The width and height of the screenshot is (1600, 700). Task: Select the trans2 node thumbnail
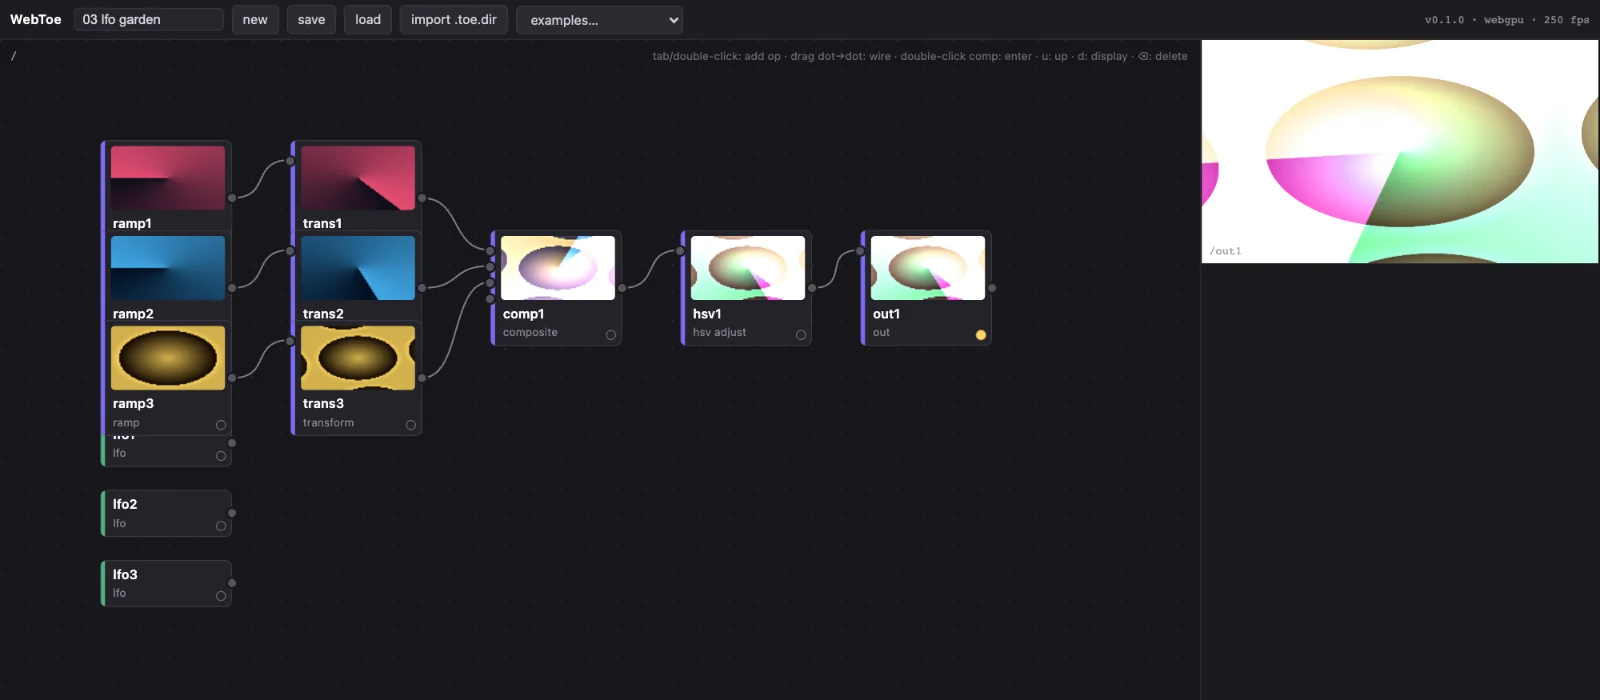pyautogui.click(x=358, y=268)
